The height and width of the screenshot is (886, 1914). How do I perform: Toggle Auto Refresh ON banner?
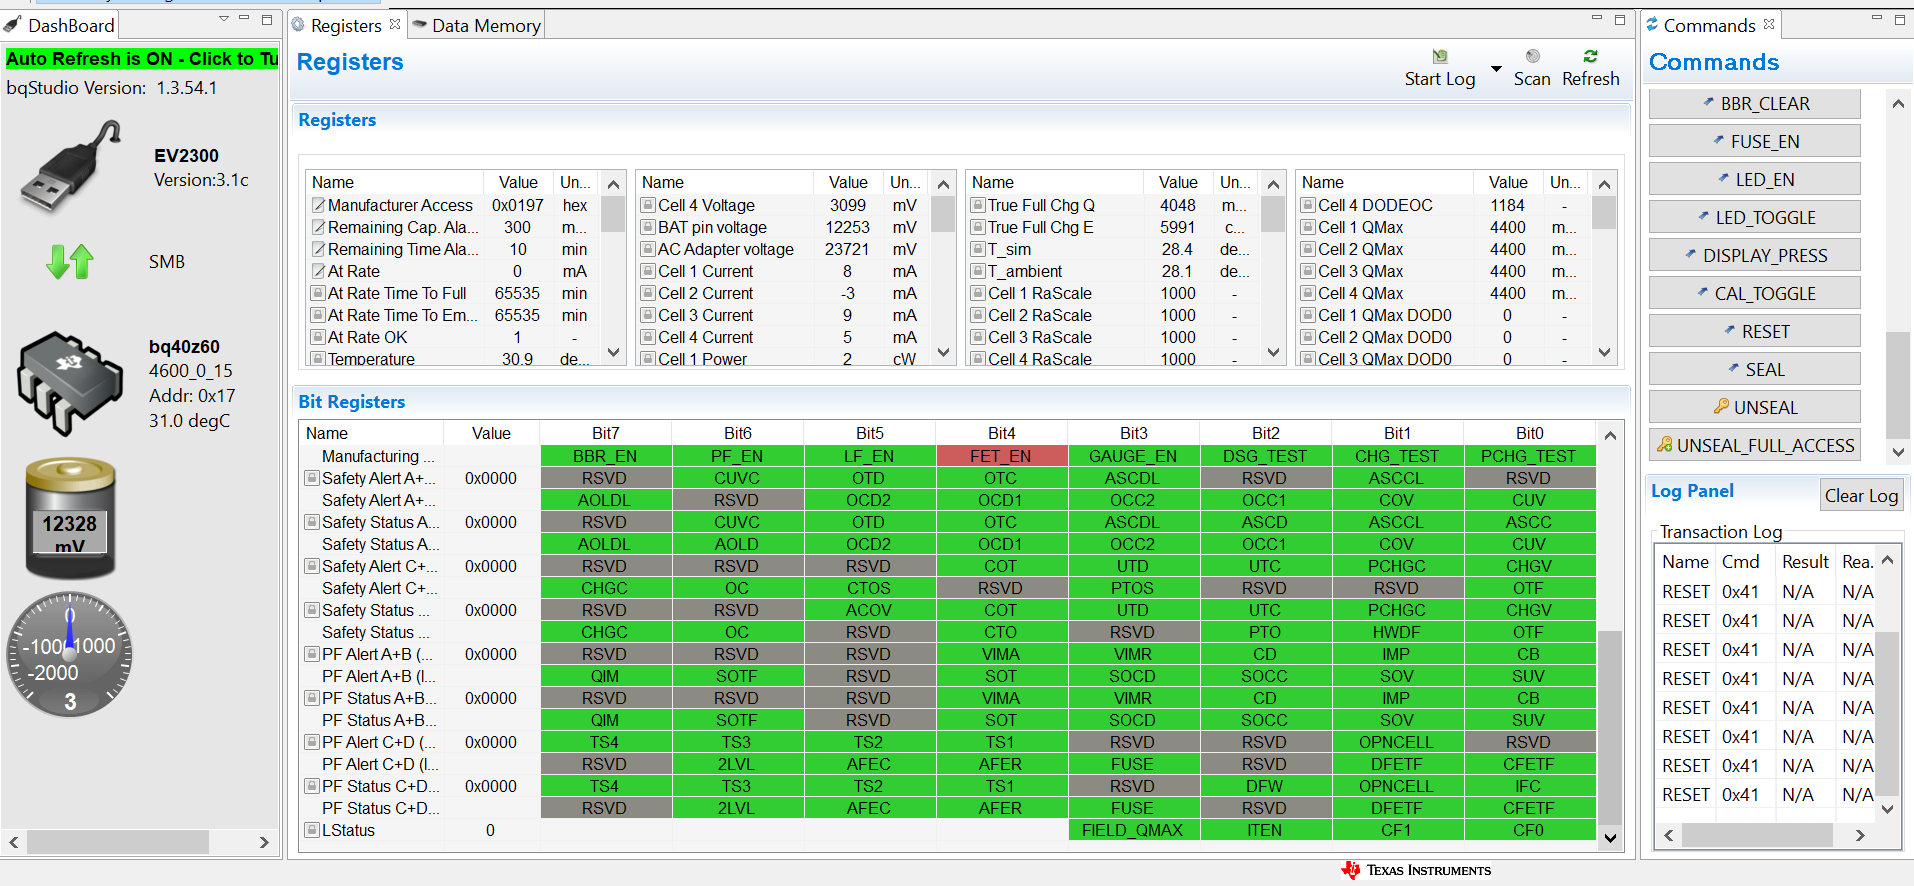141,59
